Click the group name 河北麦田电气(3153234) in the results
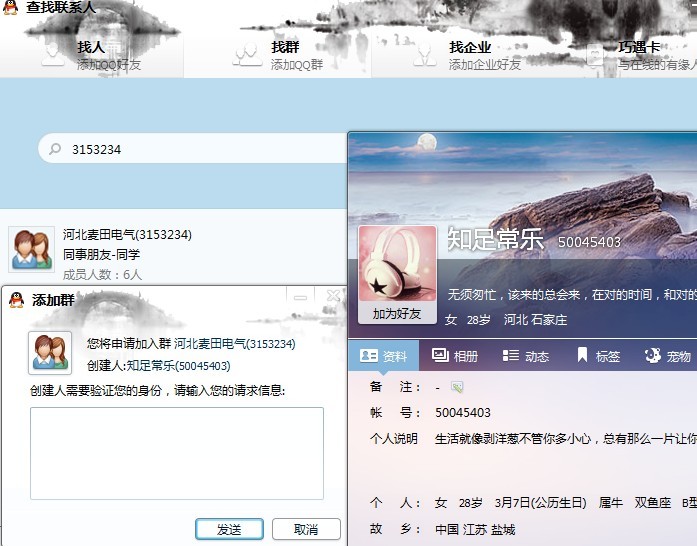Image resolution: width=697 pixels, height=546 pixels. pos(127,234)
